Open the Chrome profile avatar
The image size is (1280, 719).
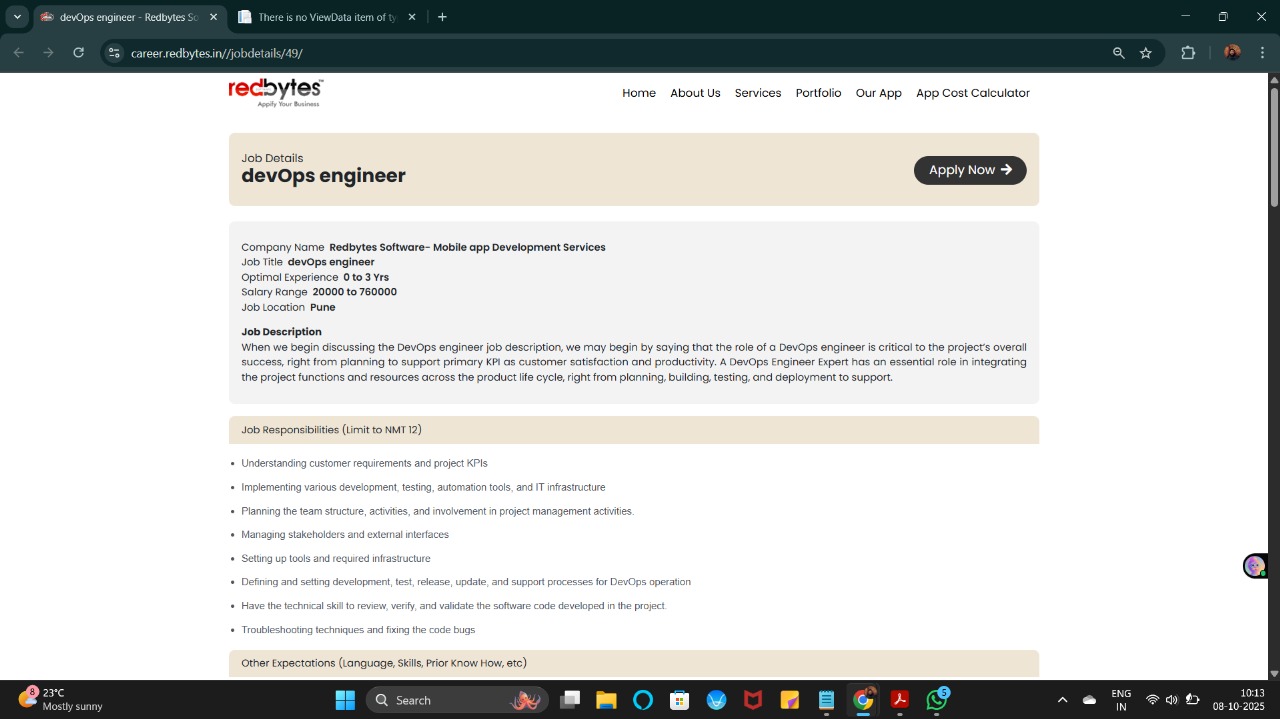[1232, 53]
